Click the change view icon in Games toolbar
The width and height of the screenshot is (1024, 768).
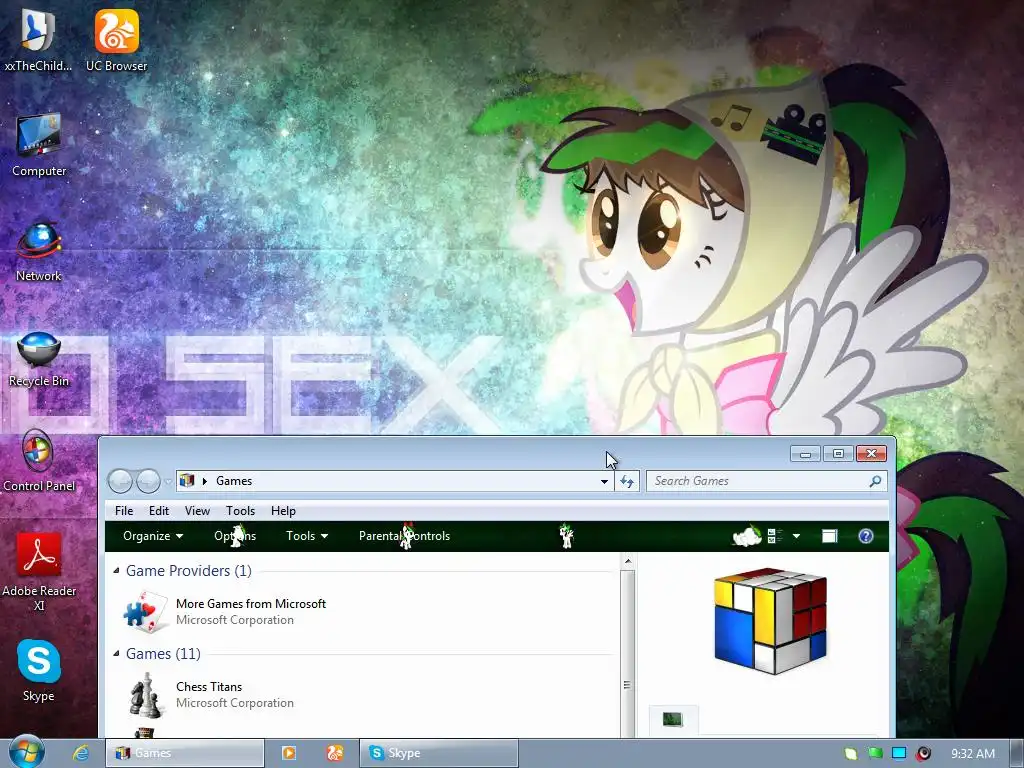point(775,536)
